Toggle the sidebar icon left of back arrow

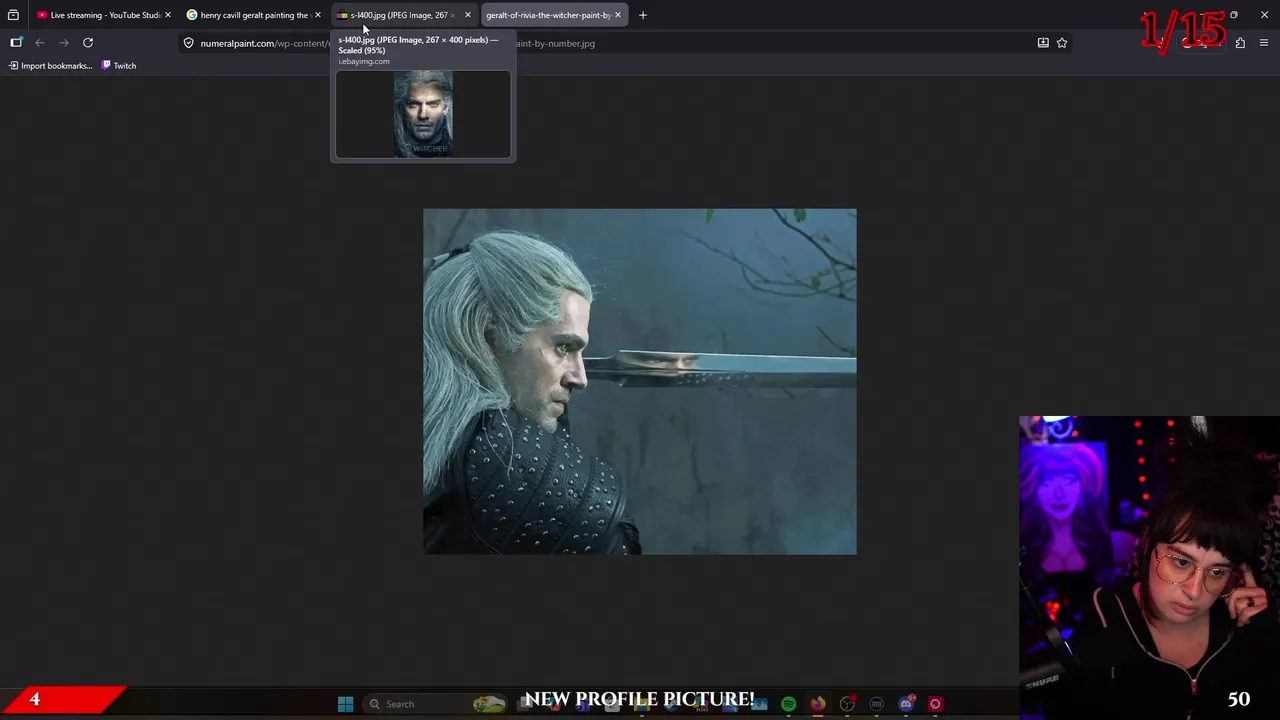[16, 42]
